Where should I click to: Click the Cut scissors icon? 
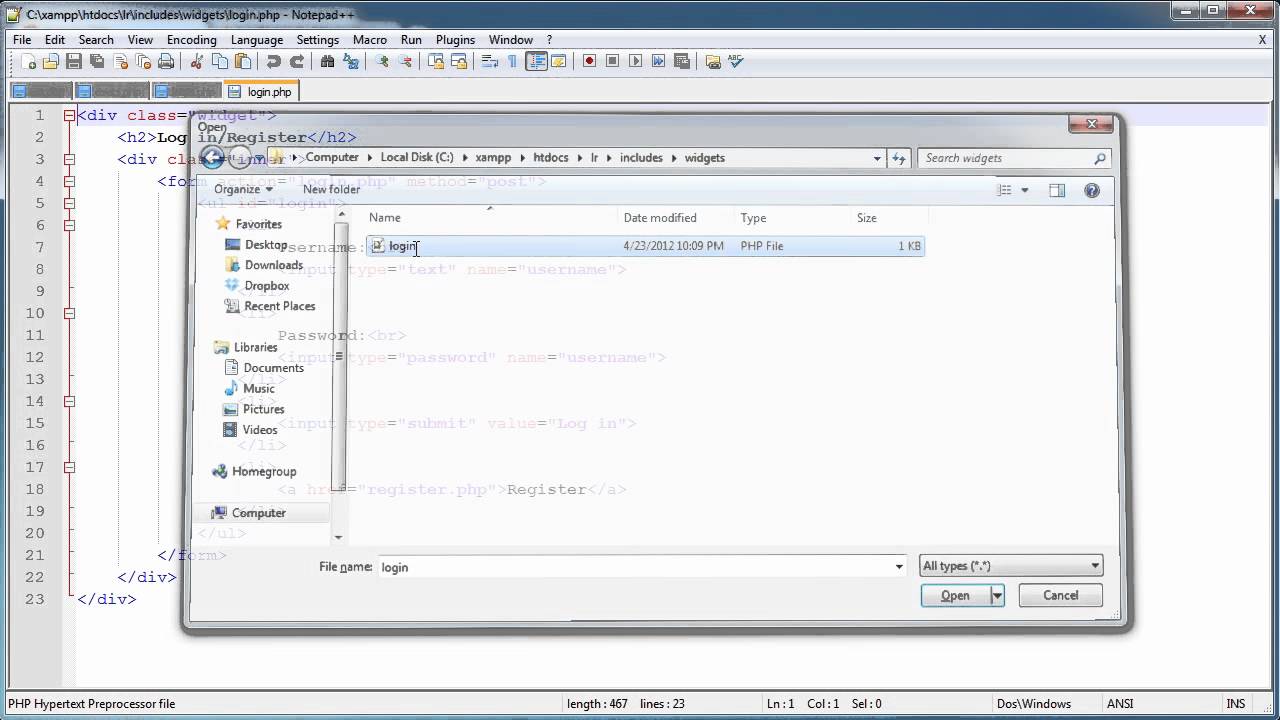(x=197, y=61)
